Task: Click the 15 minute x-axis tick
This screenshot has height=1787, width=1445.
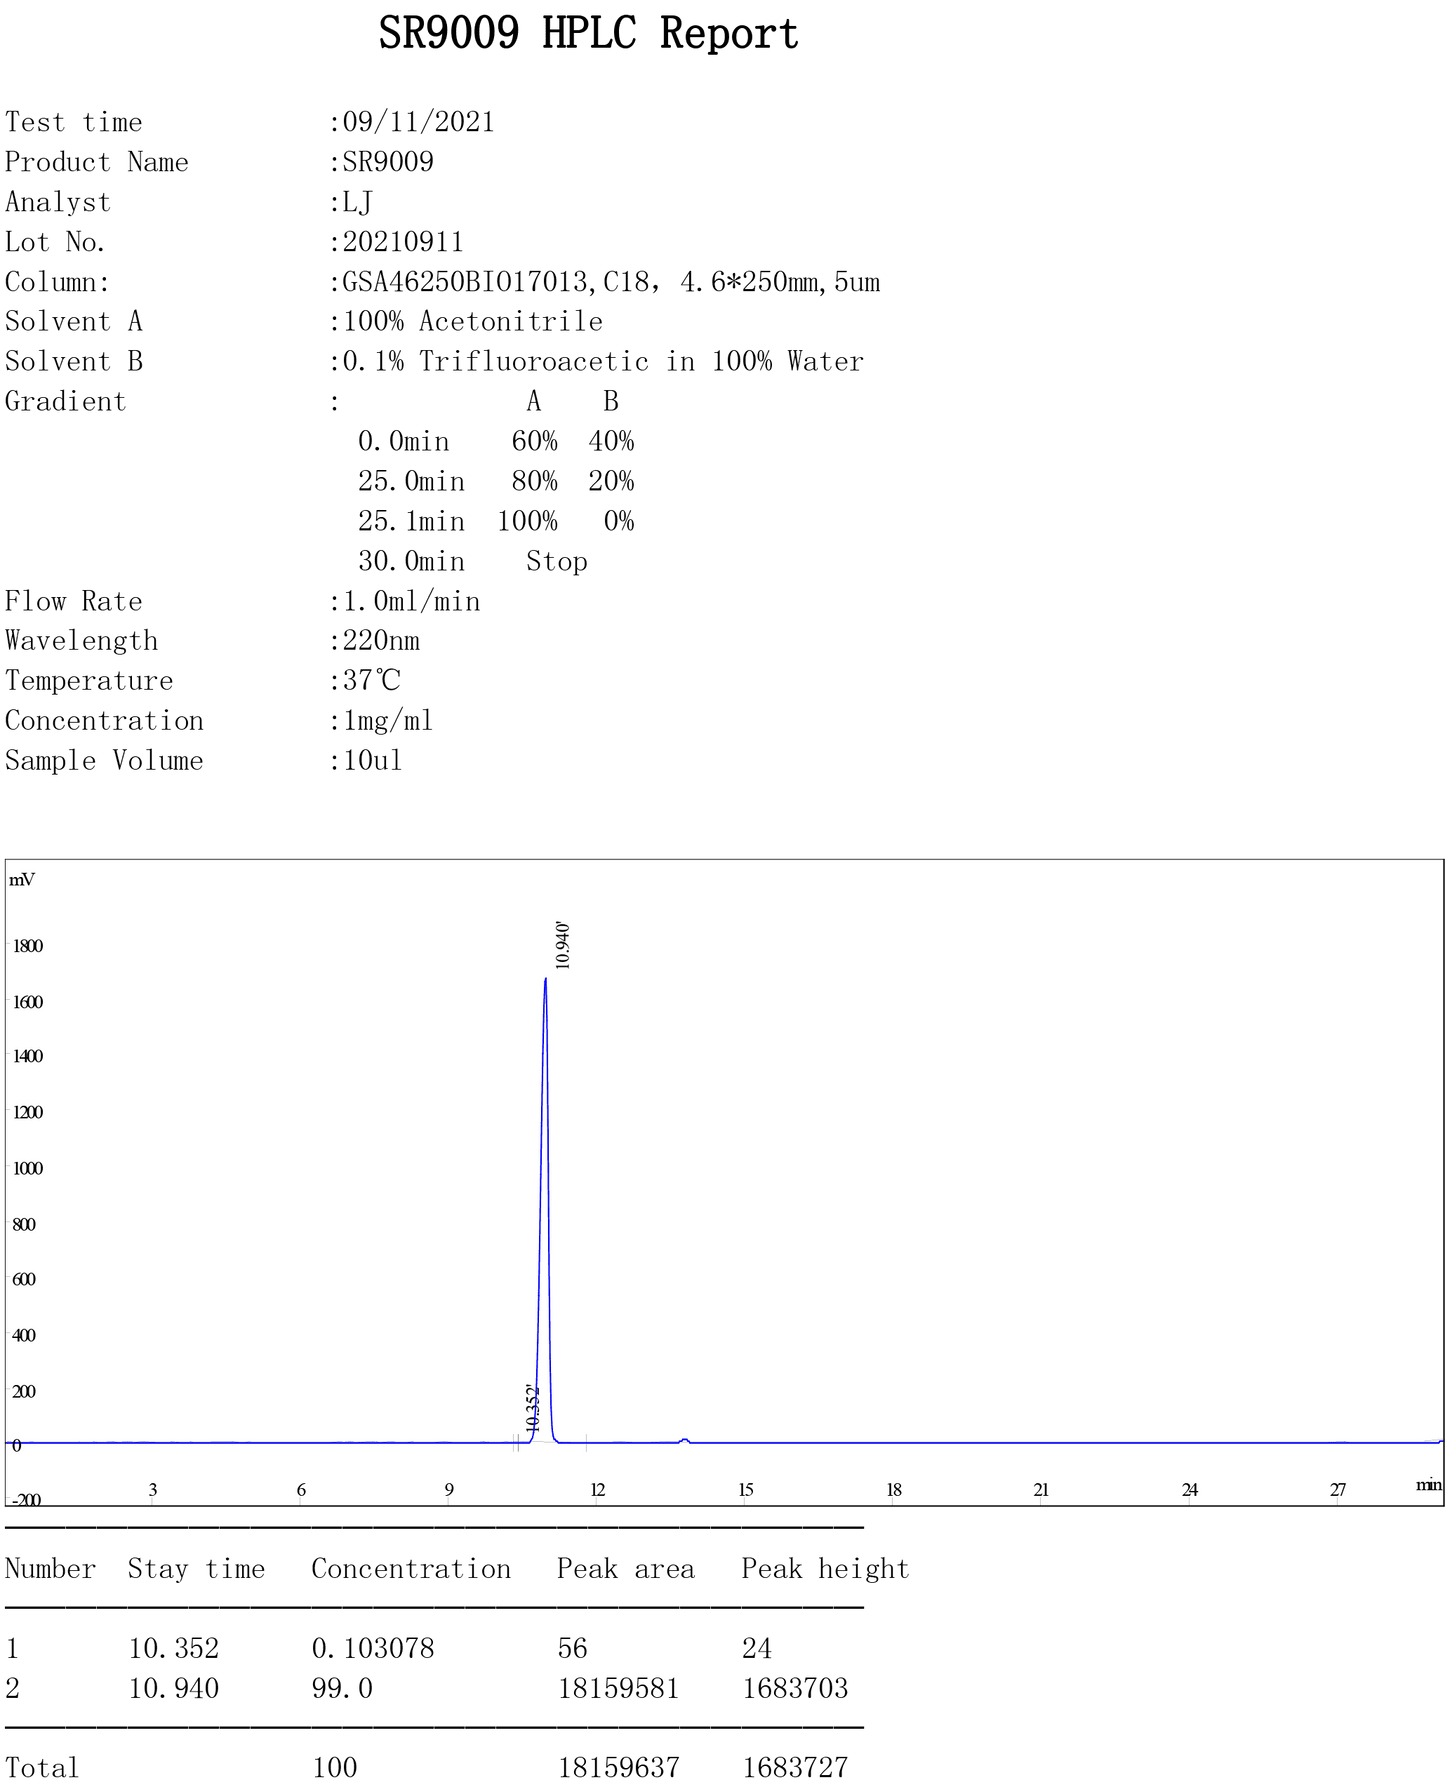Action: point(746,1490)
